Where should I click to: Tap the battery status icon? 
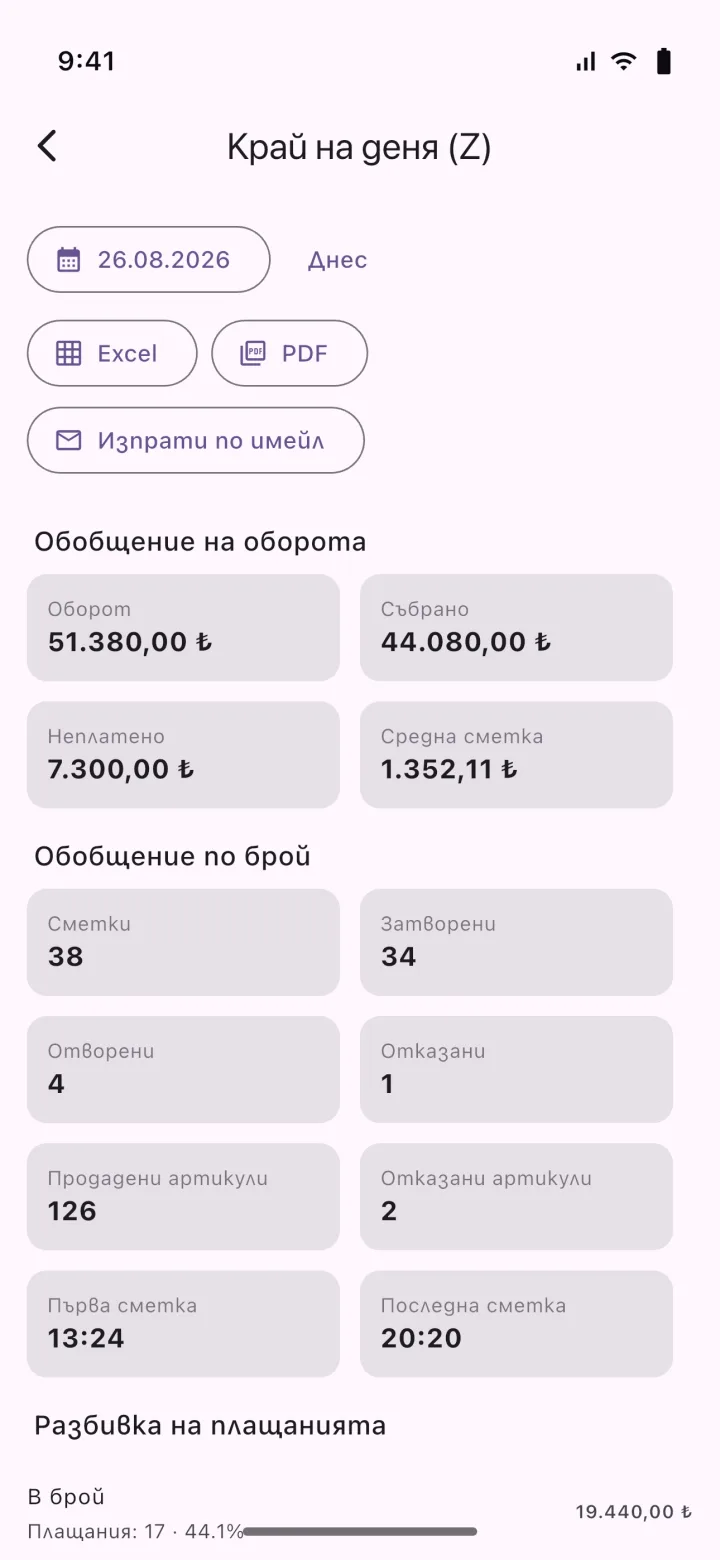663,62
